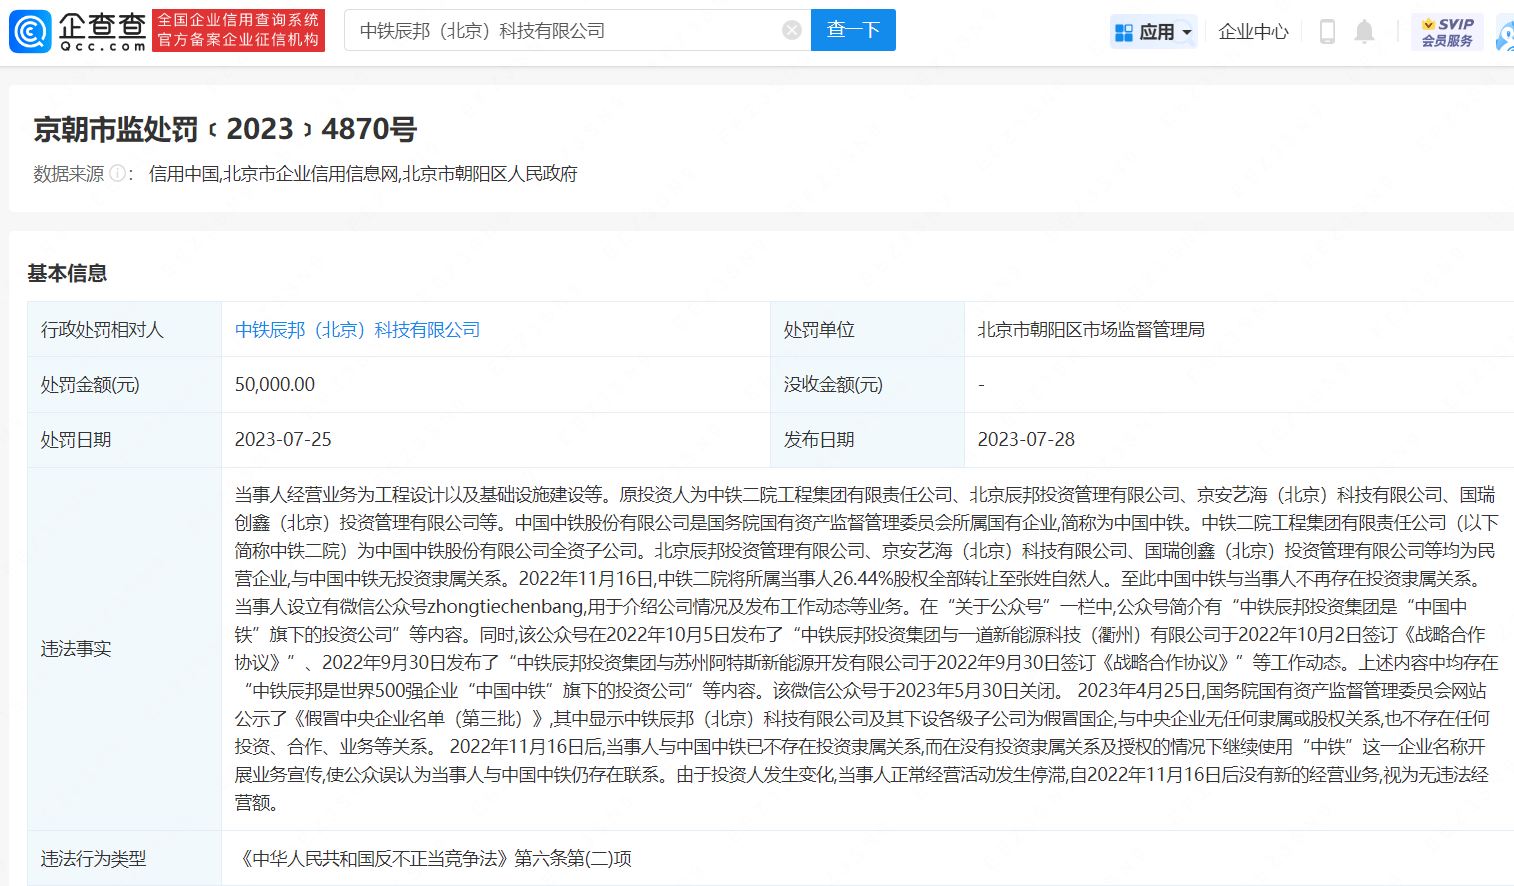
Task: Click the 基本信息 section heading
Action: [x=67, y=273]
